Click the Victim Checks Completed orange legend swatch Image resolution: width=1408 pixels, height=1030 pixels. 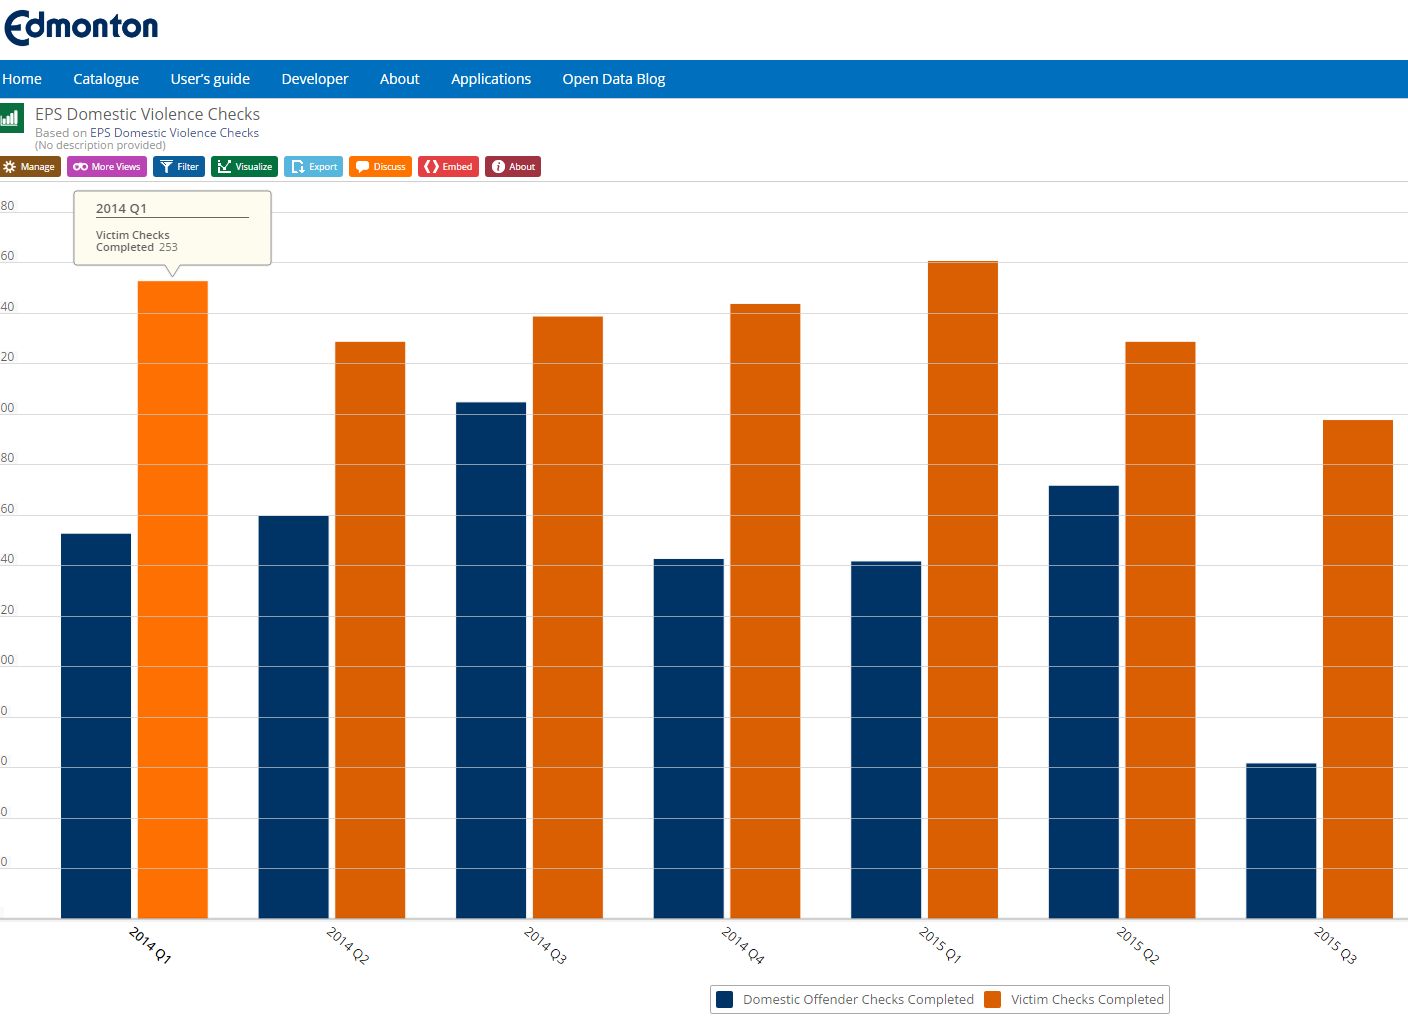993,1000
